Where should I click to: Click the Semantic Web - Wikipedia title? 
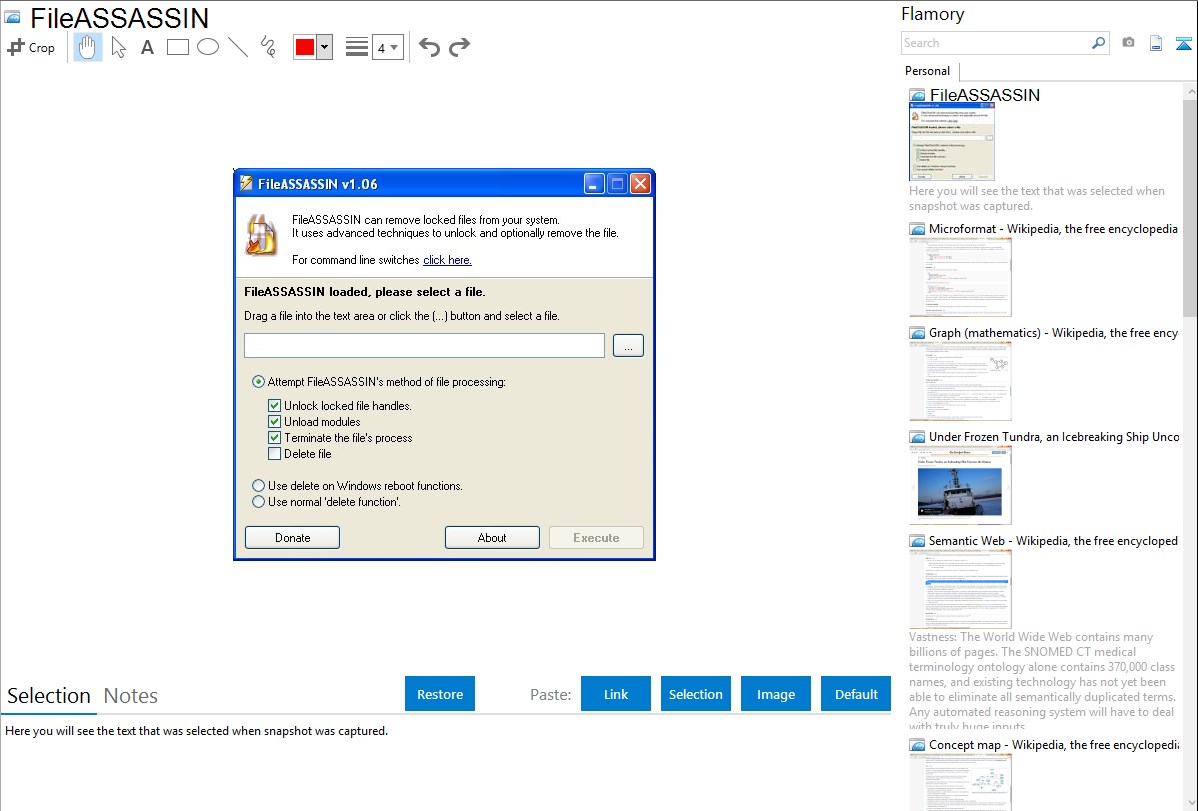1053,540
